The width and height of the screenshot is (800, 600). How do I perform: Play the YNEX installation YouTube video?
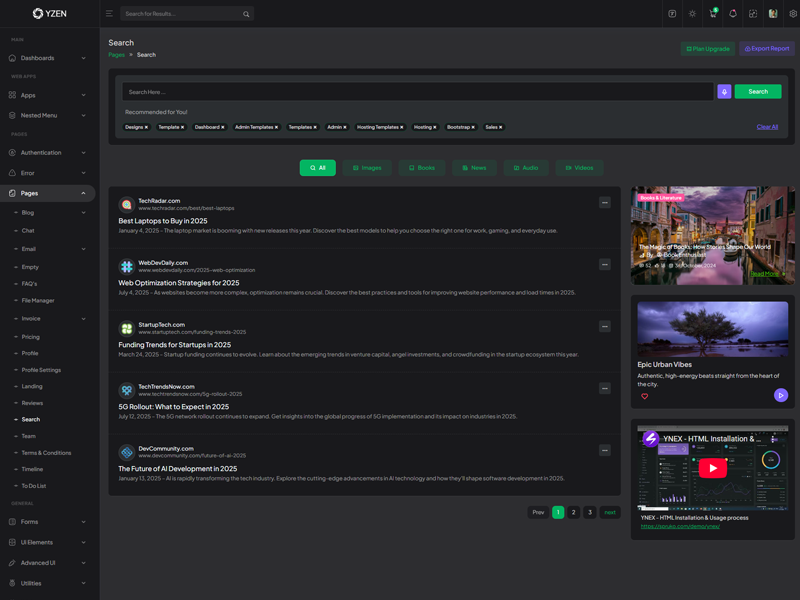712,468
